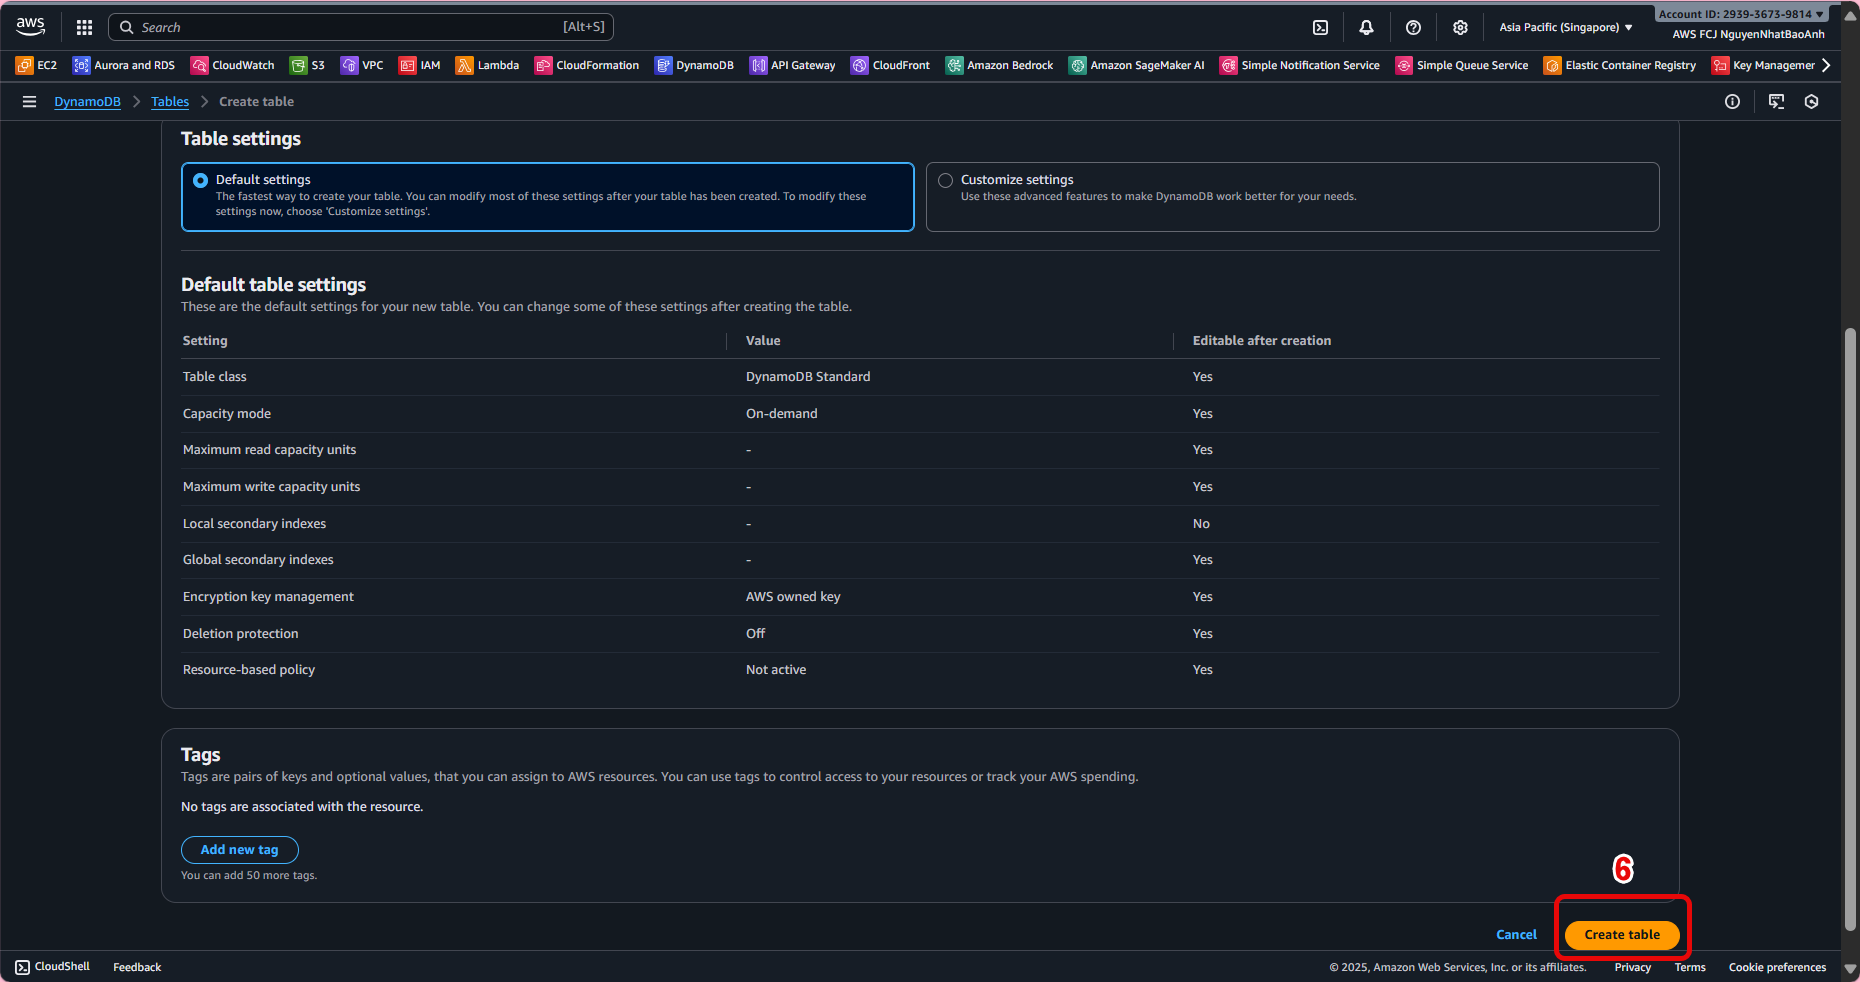This screenshot has height=982, width=1860.
Task: Open Elastic Container Registry shortcut
Action: pos(1620,65)
